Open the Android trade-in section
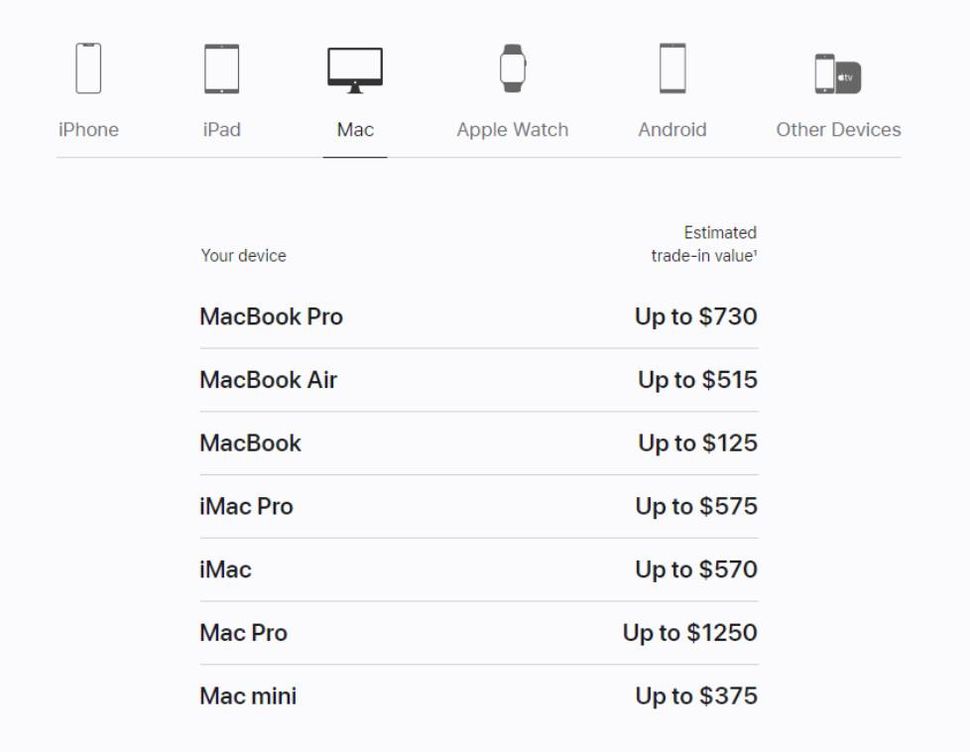970x752 pixels. [673, 129]
